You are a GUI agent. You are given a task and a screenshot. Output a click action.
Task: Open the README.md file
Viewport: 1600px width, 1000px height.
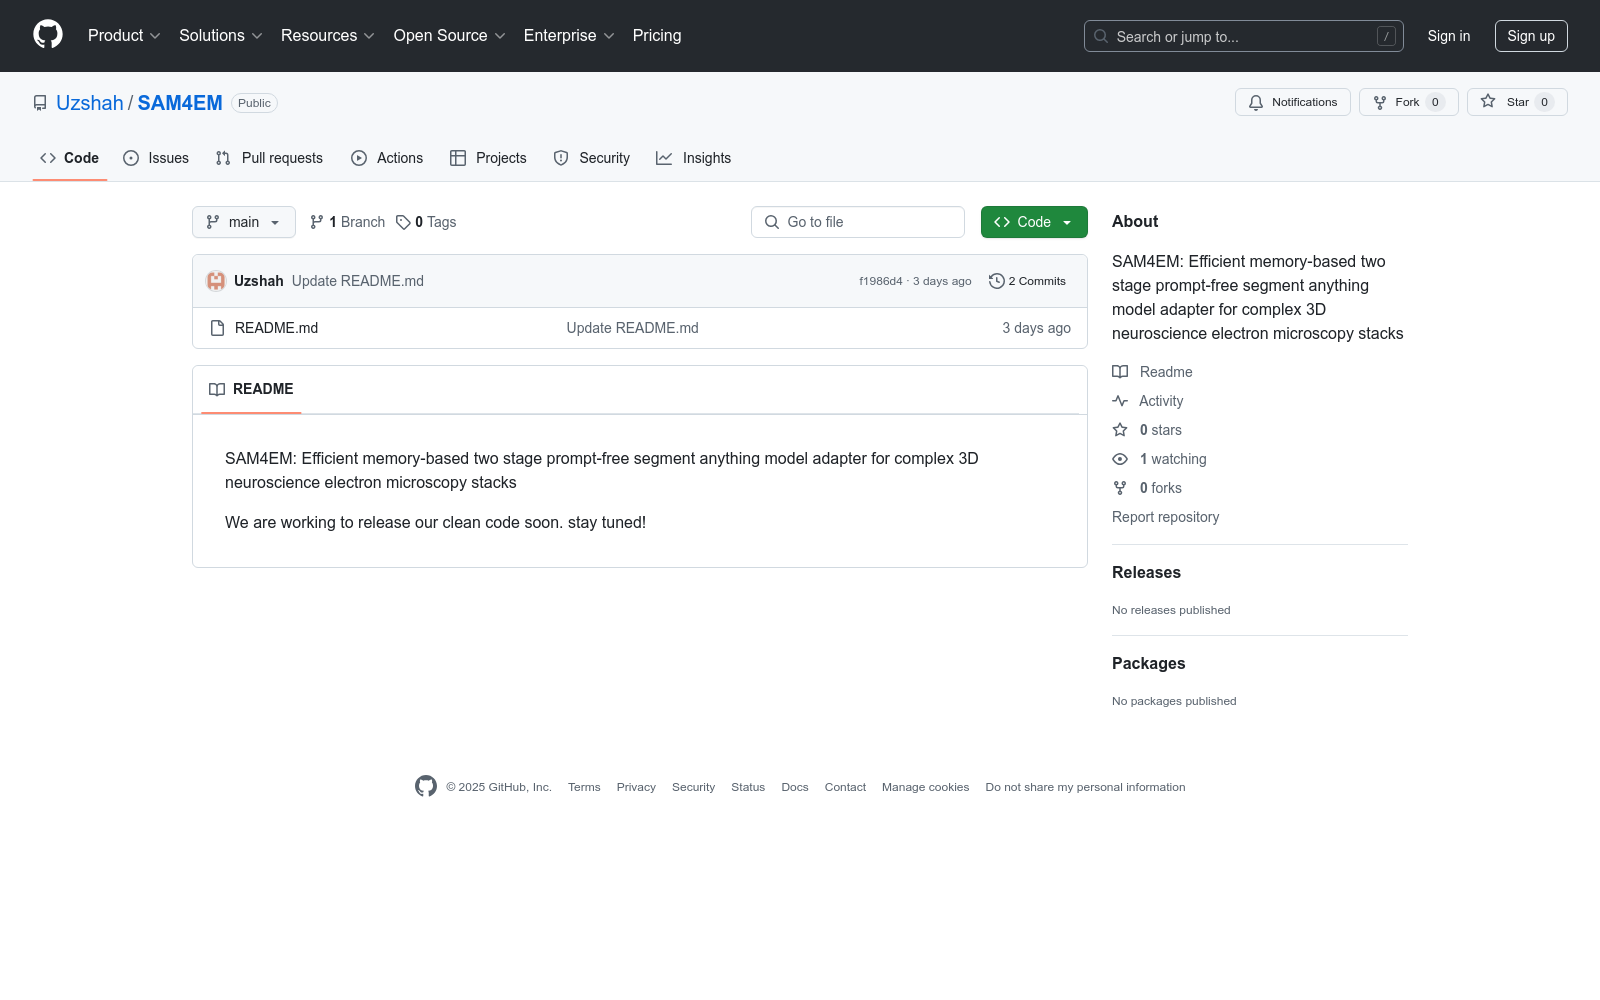coord(276,328)
